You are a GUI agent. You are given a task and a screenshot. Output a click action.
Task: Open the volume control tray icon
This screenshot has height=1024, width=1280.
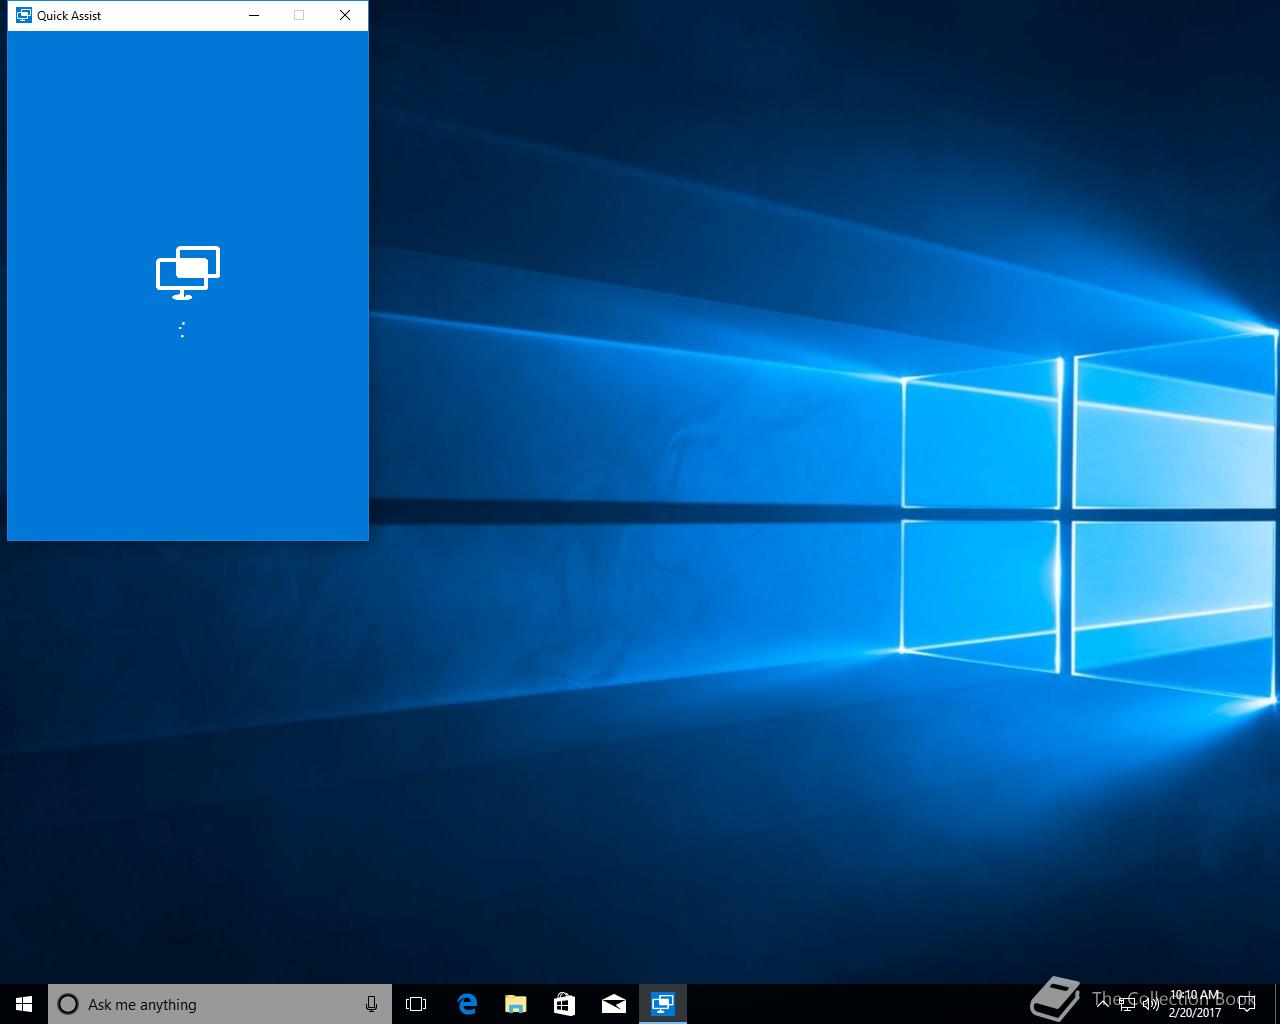pos(1150,1003)
